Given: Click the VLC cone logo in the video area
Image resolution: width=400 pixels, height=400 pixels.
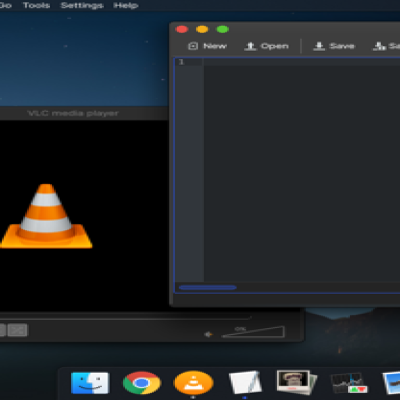Looking at the screenshot, I should [46, 216].
